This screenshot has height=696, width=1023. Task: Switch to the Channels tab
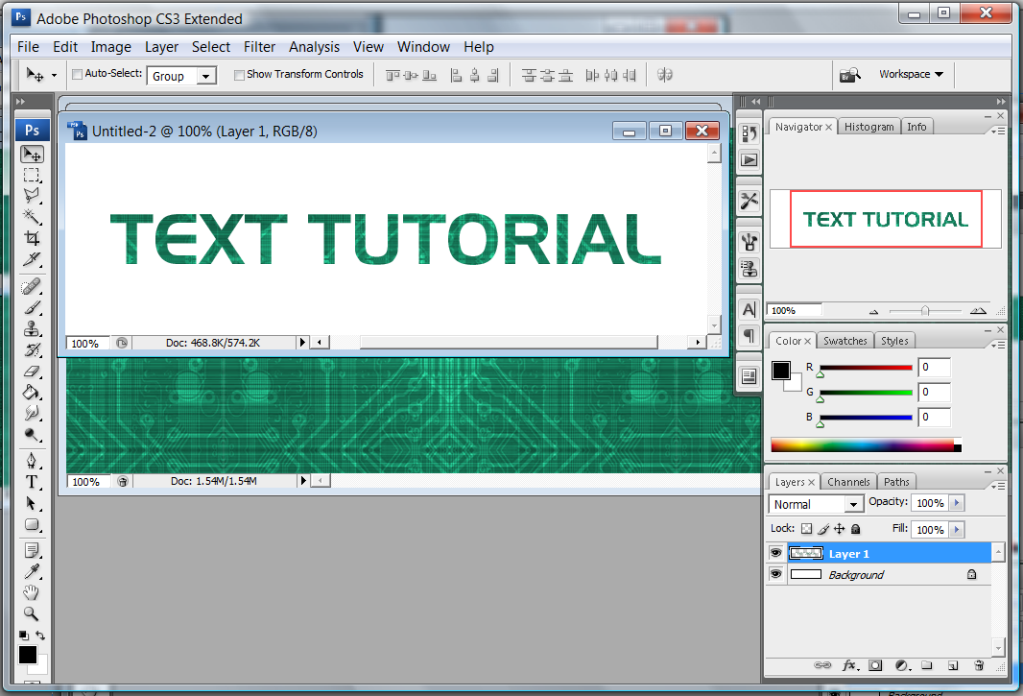point(848,482)
